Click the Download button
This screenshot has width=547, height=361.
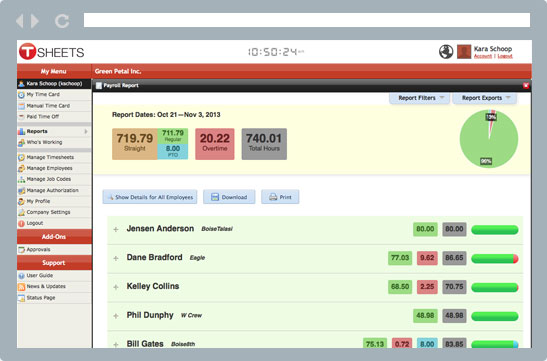pos(229,197)
